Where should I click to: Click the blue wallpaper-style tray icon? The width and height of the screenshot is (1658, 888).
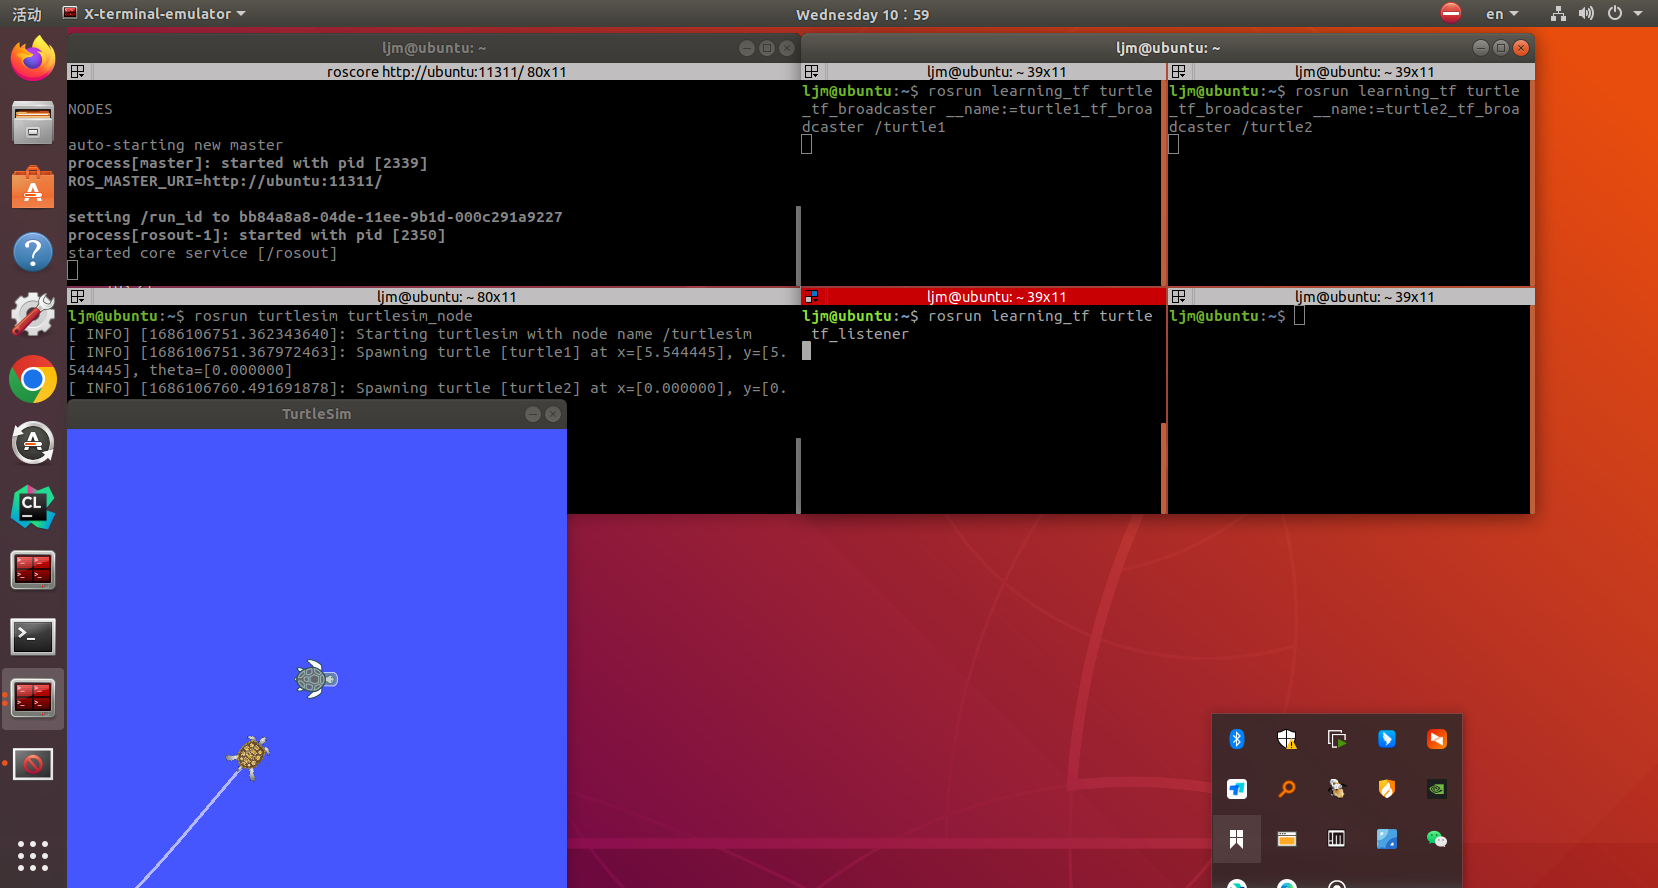[1387, 839]
